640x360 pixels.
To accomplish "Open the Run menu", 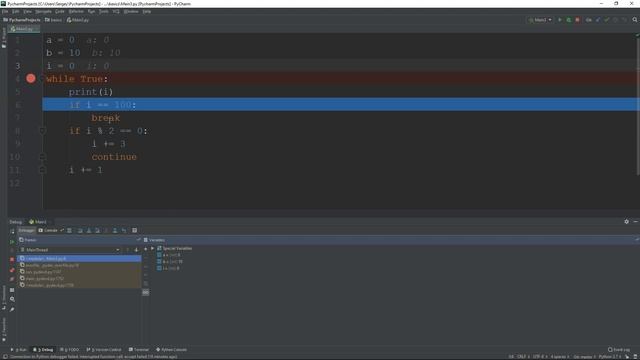I will (91, 11).
